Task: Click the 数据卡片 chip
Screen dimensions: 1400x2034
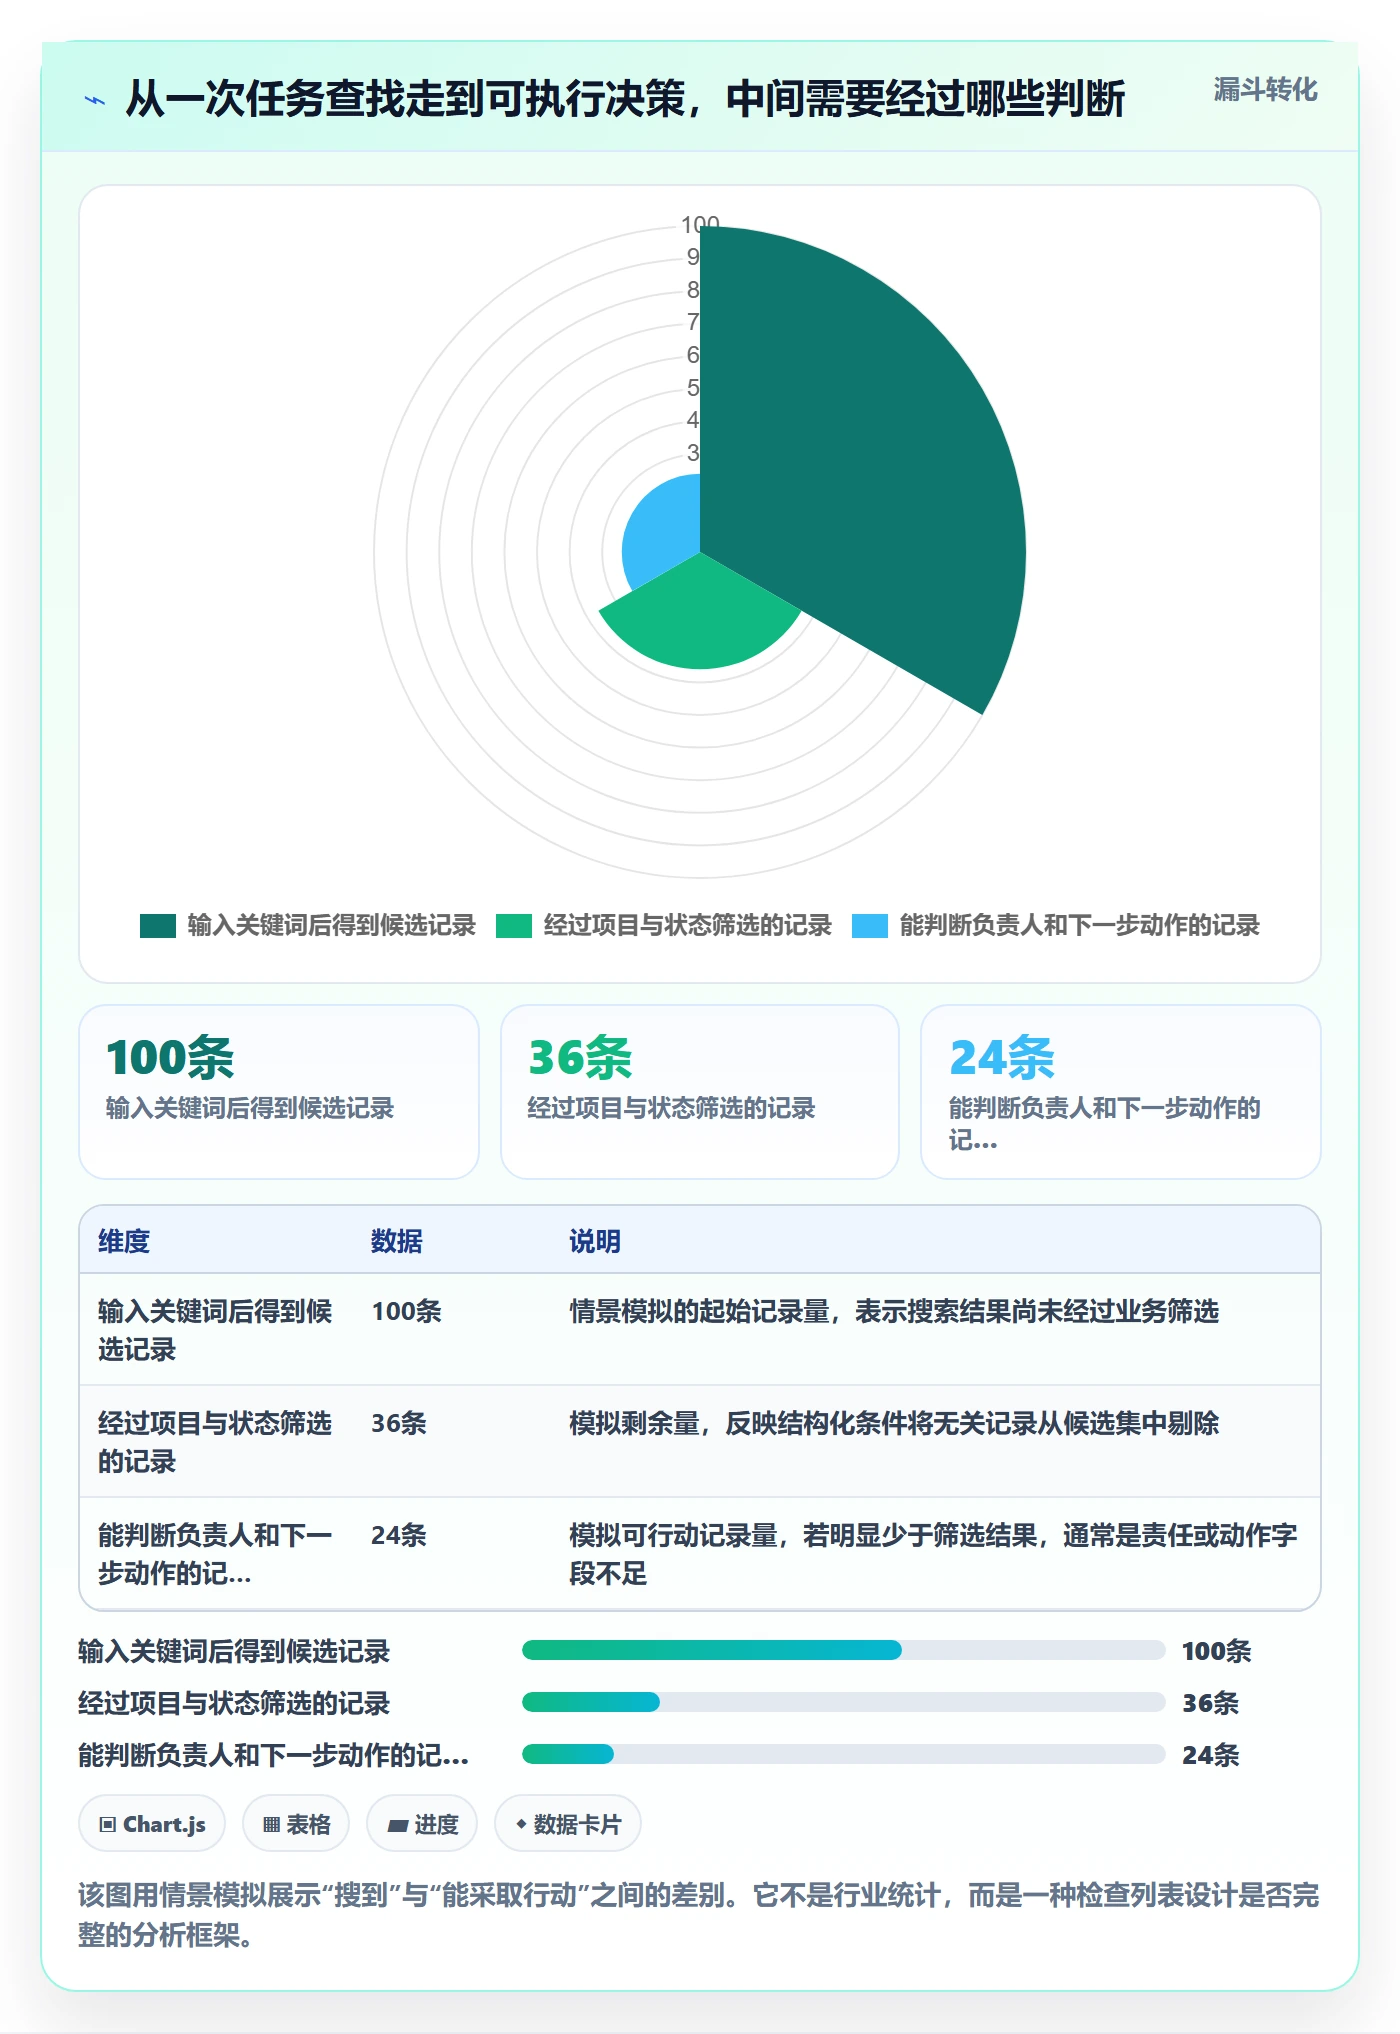Action: coord(568,1824)
